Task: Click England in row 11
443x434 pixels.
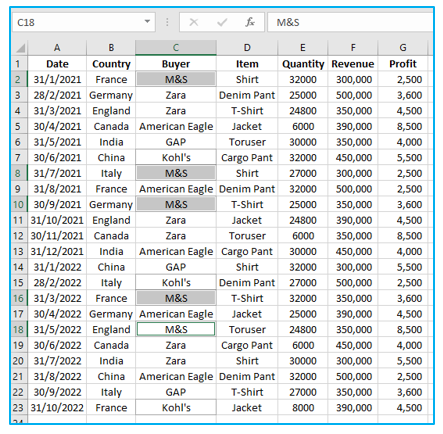Action: [x=111, y=220]
